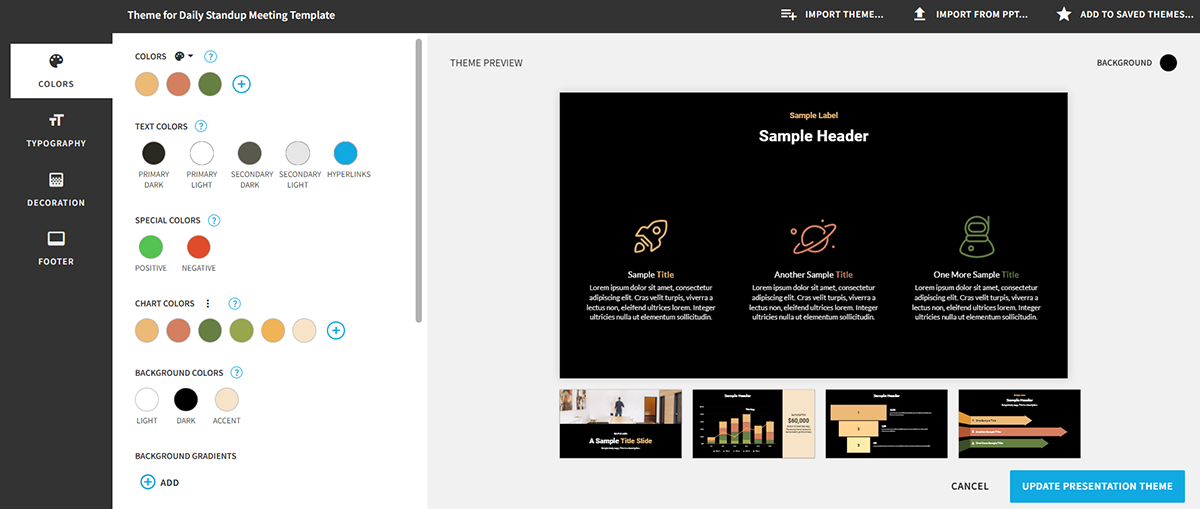Screen dimensions: 1200x509
Task: Select the olive green theme color
Action: 209,84
